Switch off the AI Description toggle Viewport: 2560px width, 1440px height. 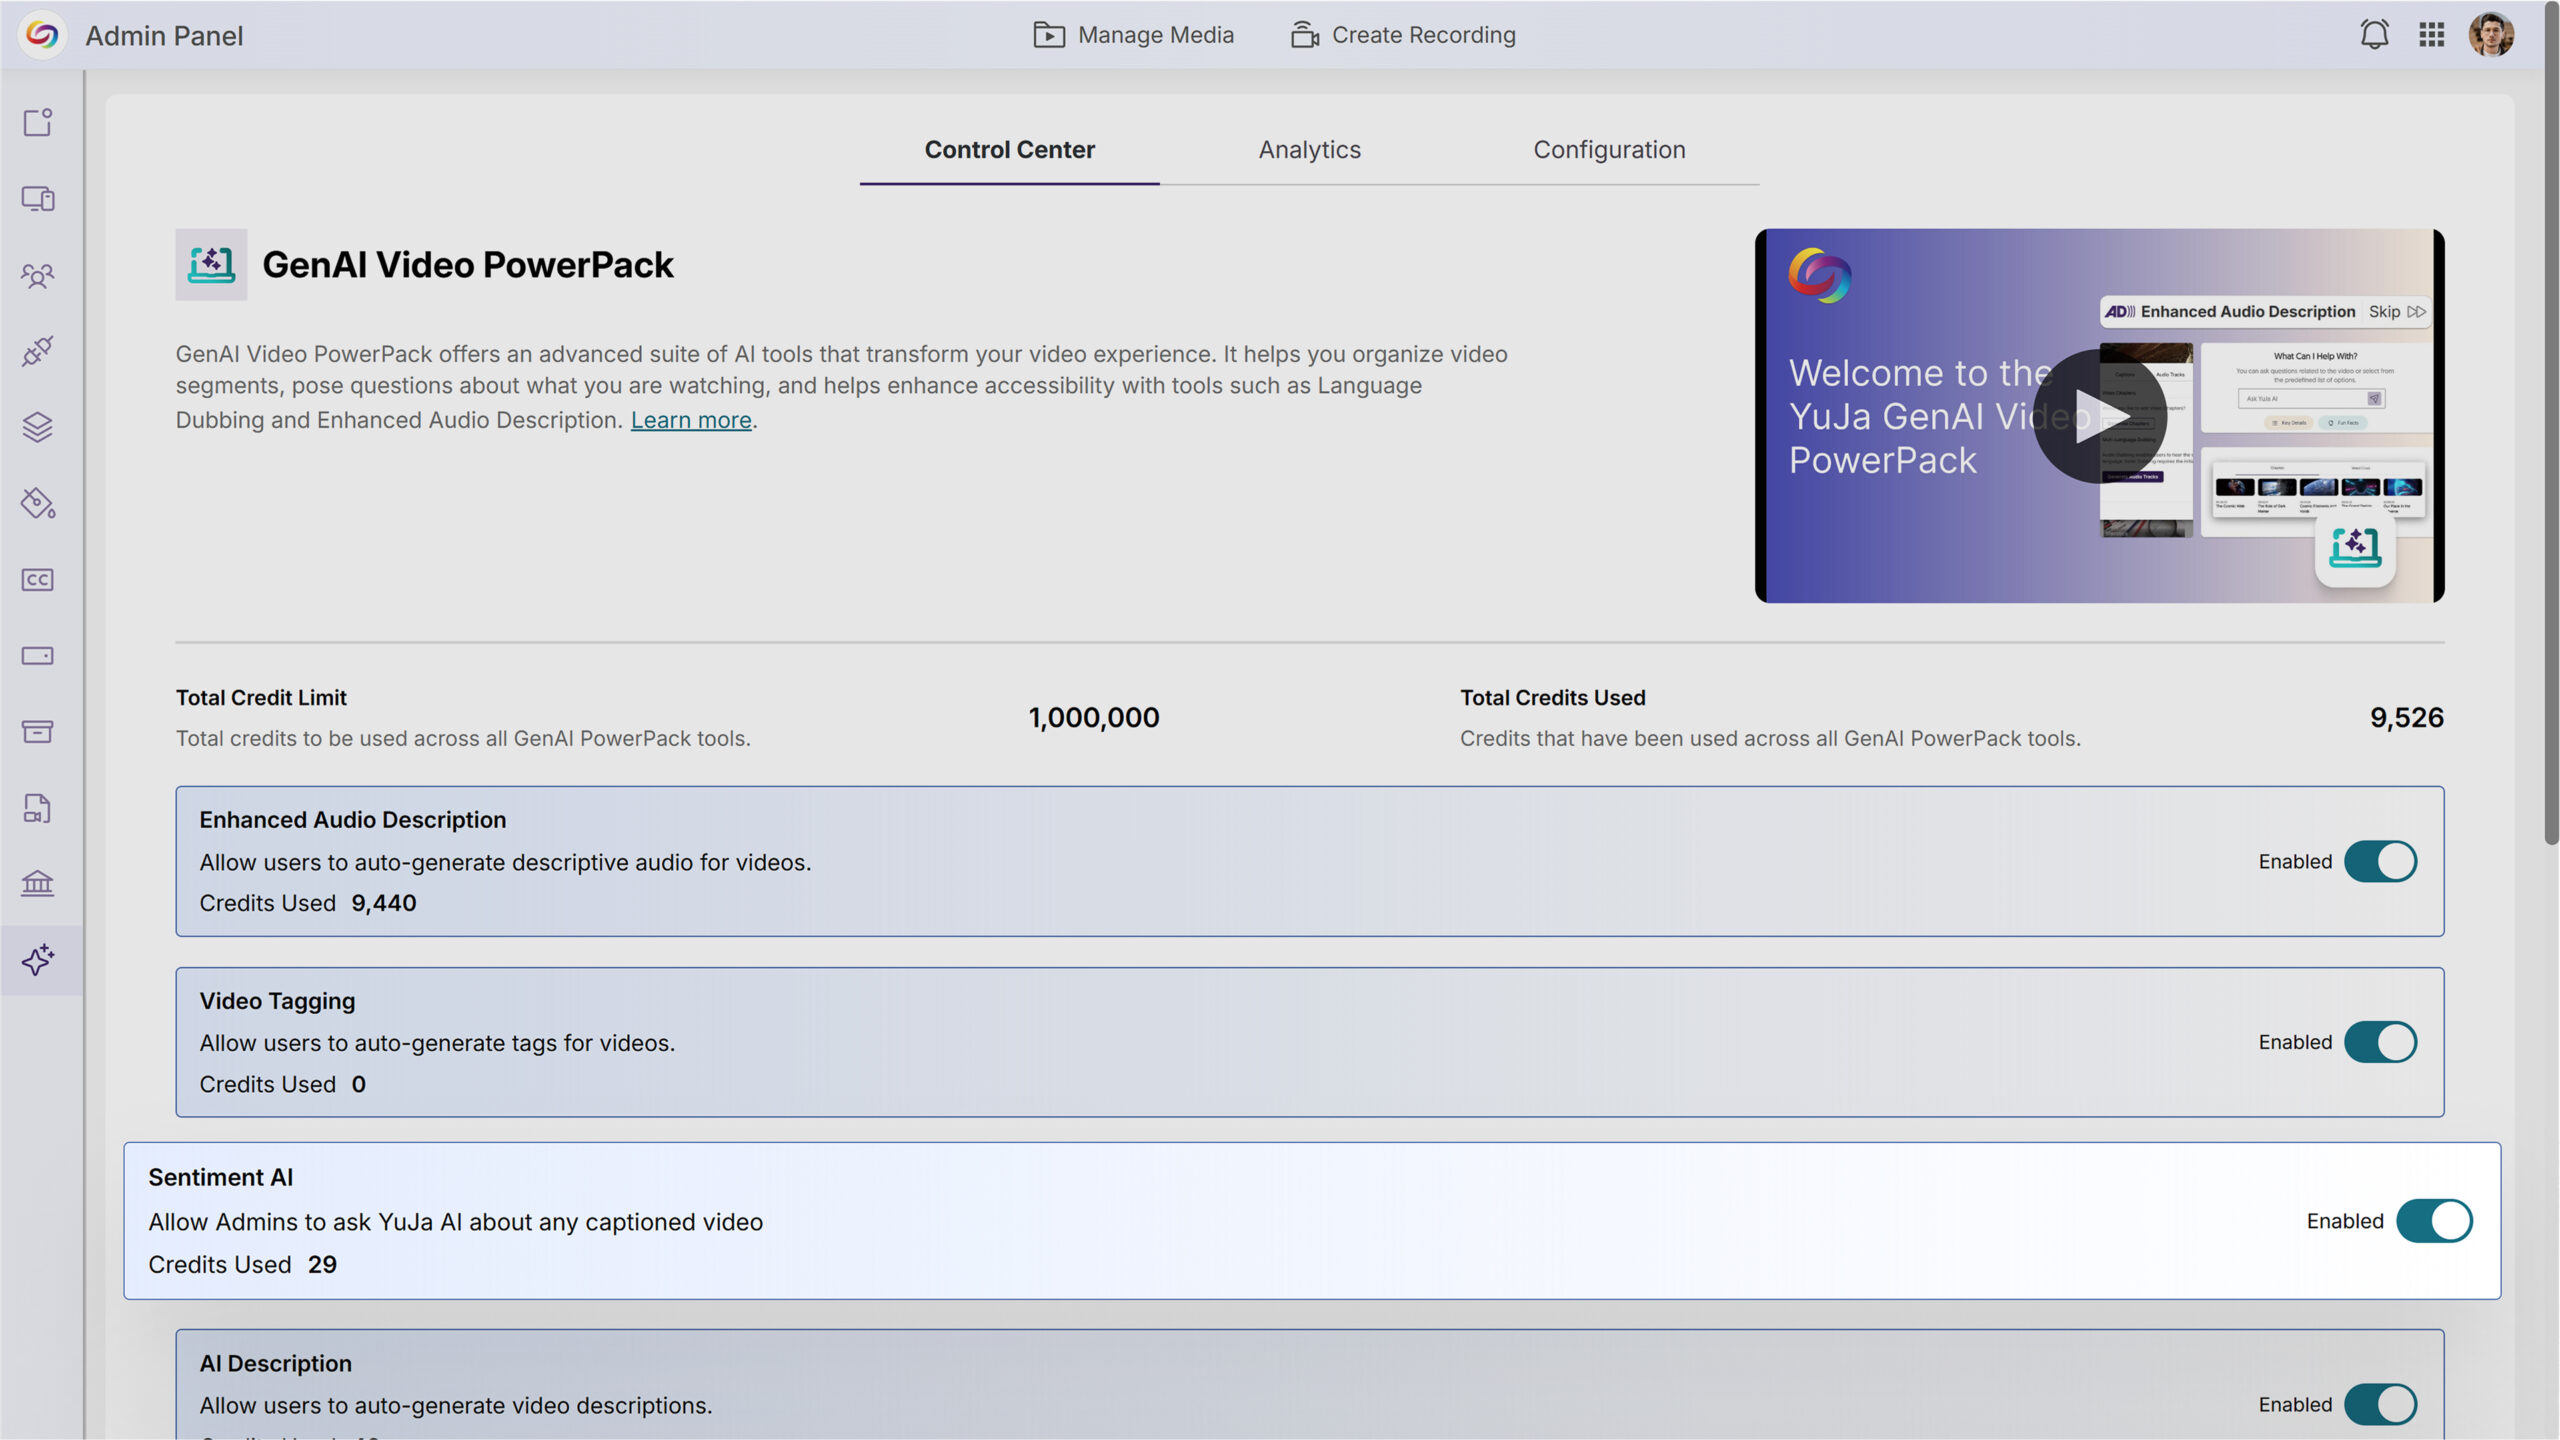coord(2380,1404)
